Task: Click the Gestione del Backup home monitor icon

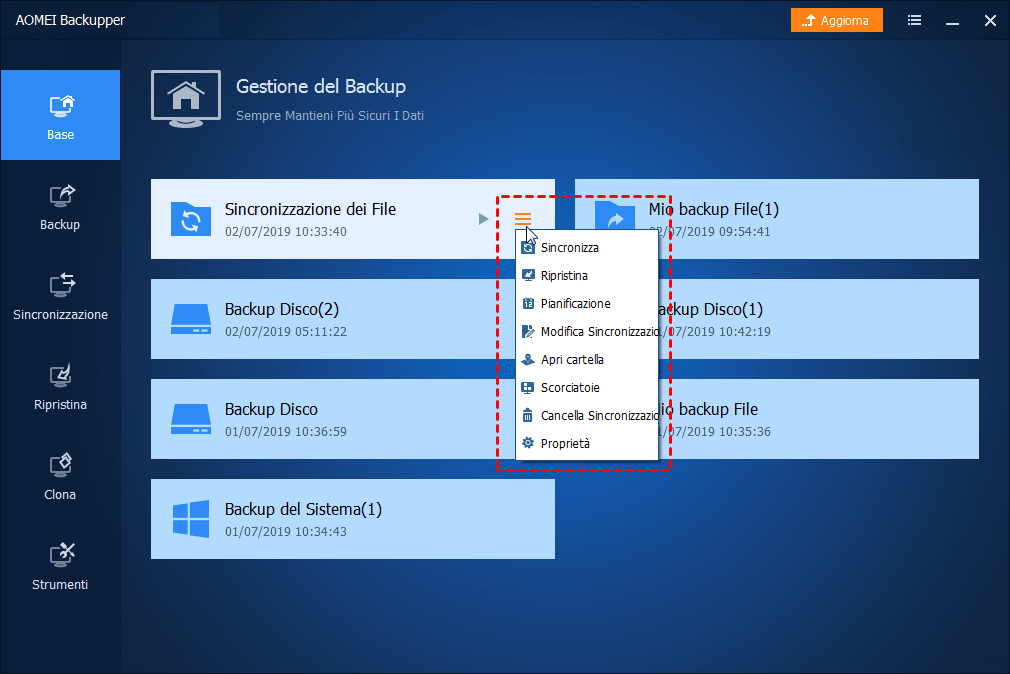Action: pos(186,99)
